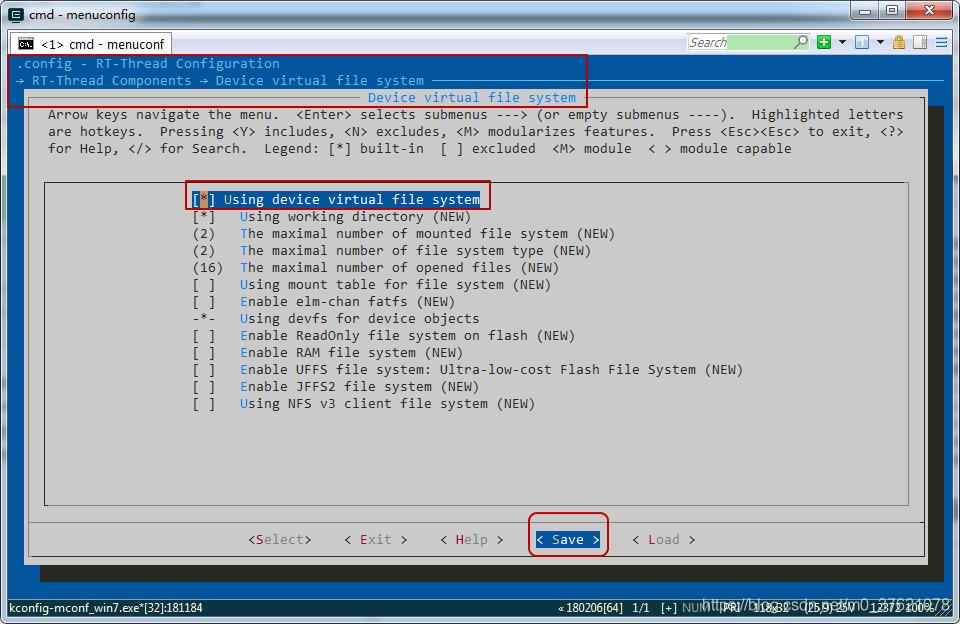Open the hamburger system menu
Screen dimensions: 960x624
pos(942,42)
